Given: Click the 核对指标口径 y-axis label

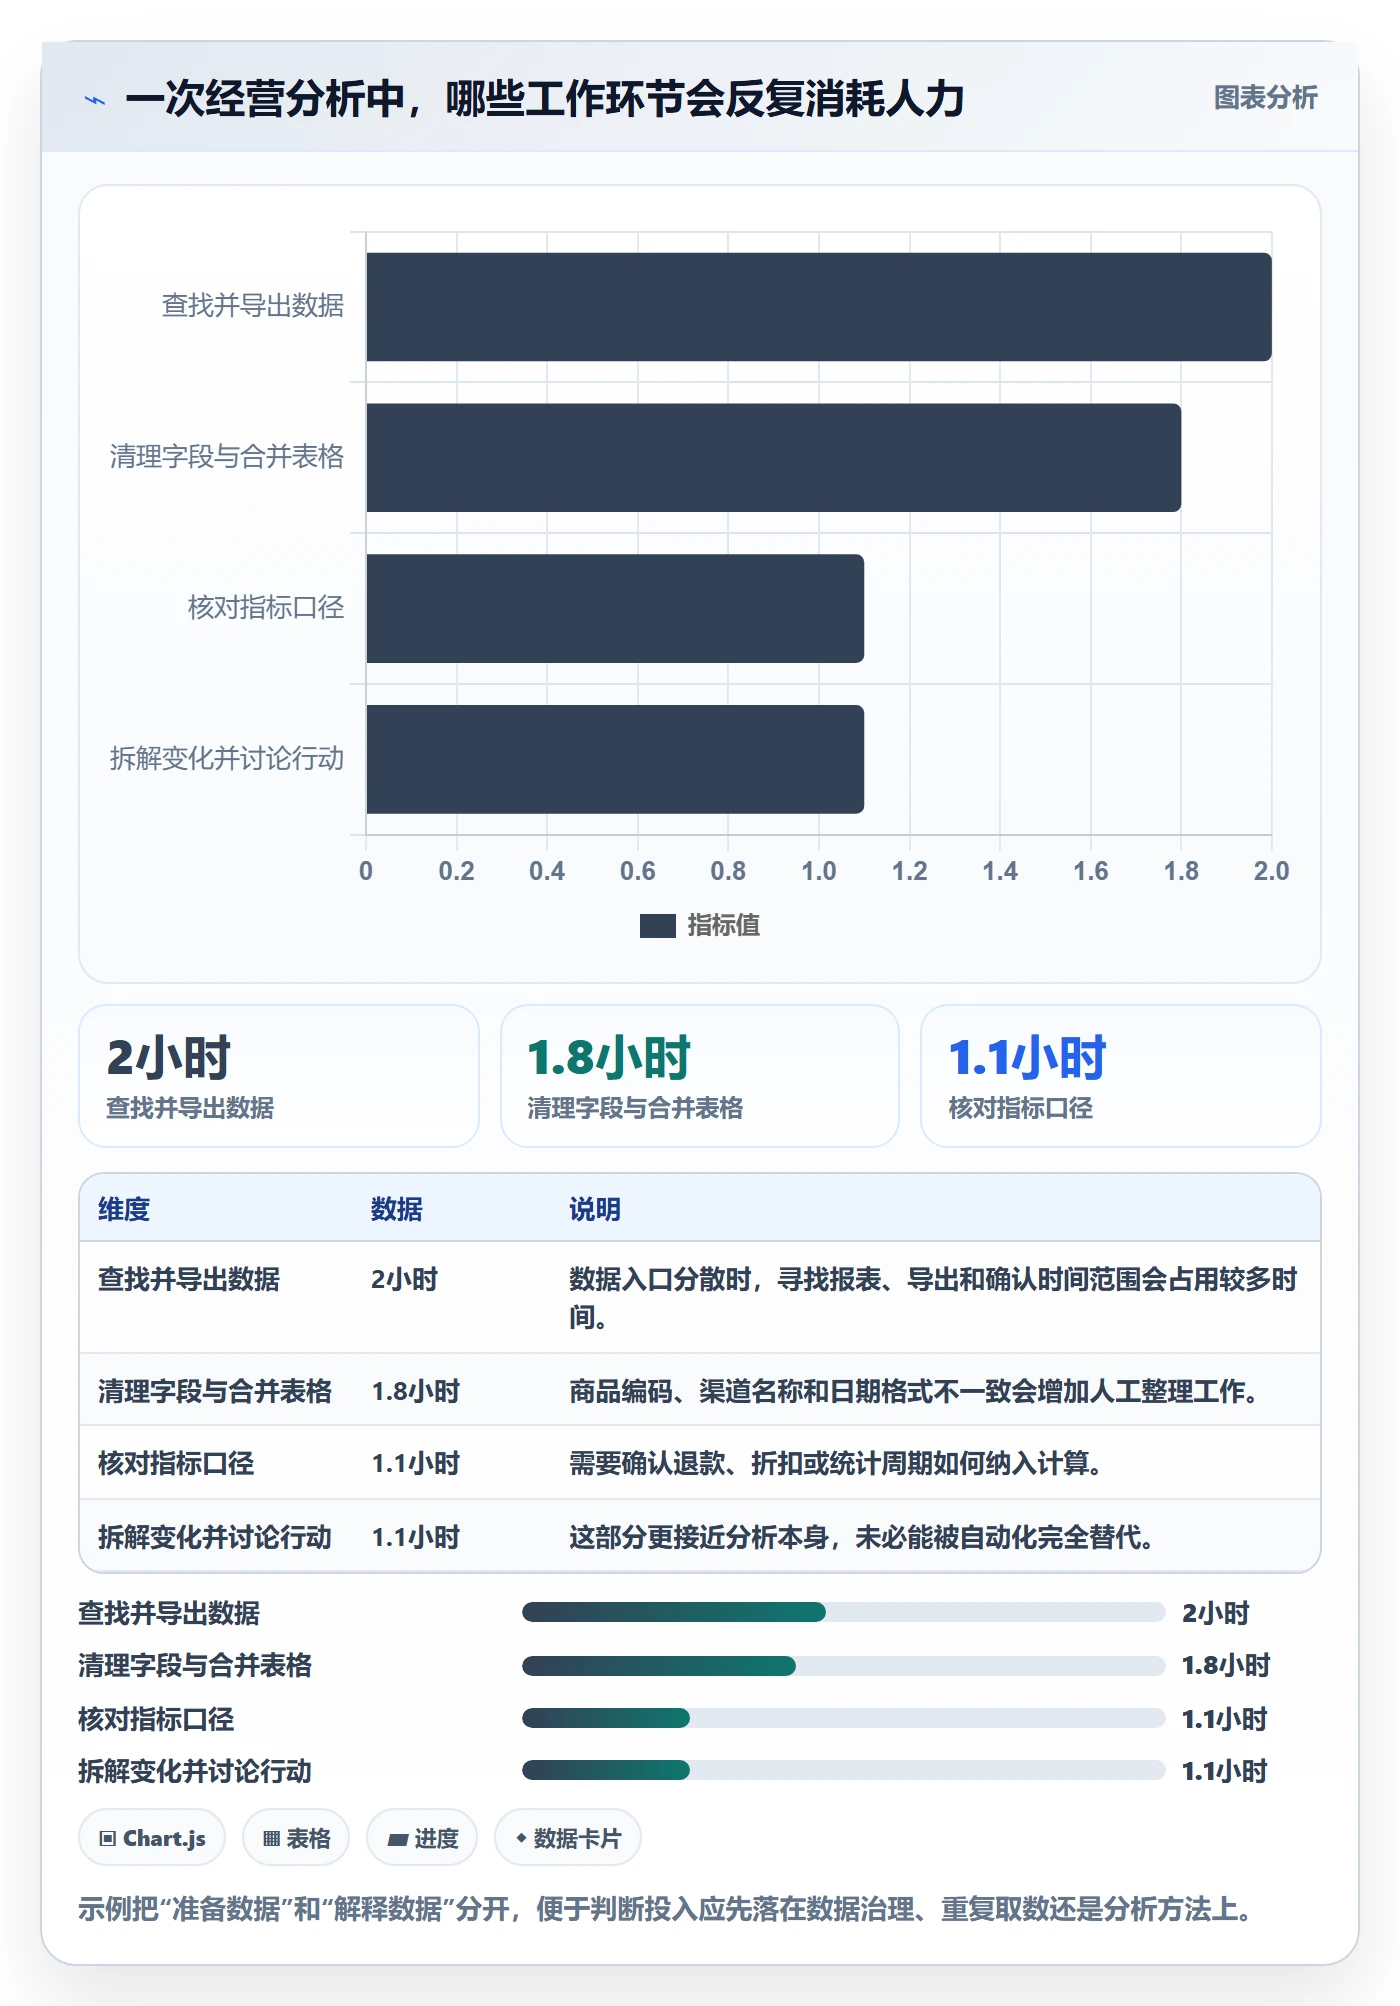Looking at the screenshot, I should (x=266, y=608).
